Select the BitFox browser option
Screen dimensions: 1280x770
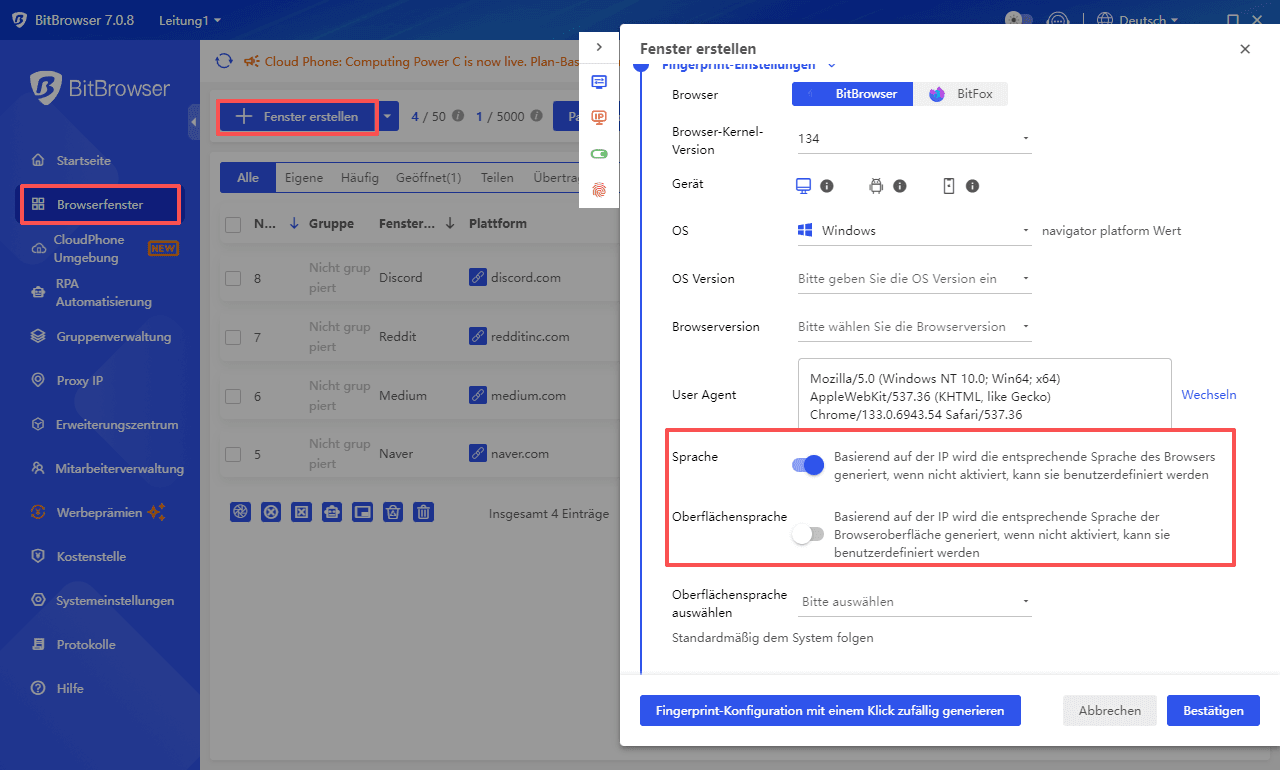point(961,93)
